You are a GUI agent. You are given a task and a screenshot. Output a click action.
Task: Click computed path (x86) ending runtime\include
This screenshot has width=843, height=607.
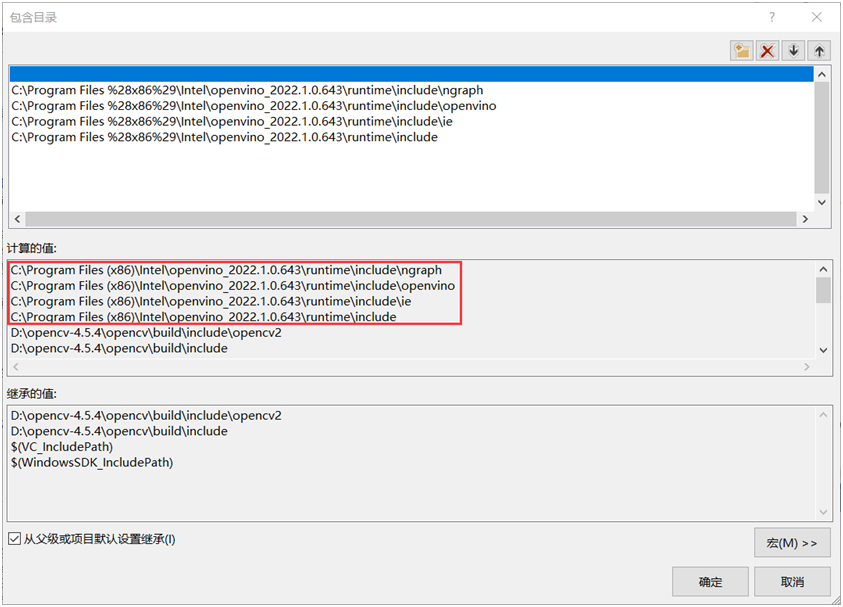[x=203, y=317]
